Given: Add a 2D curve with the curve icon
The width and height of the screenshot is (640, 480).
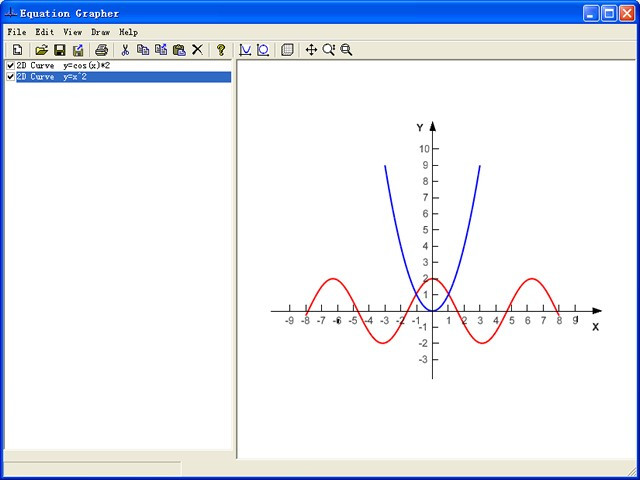Looking at the screenshot, I should click(245, 50).
